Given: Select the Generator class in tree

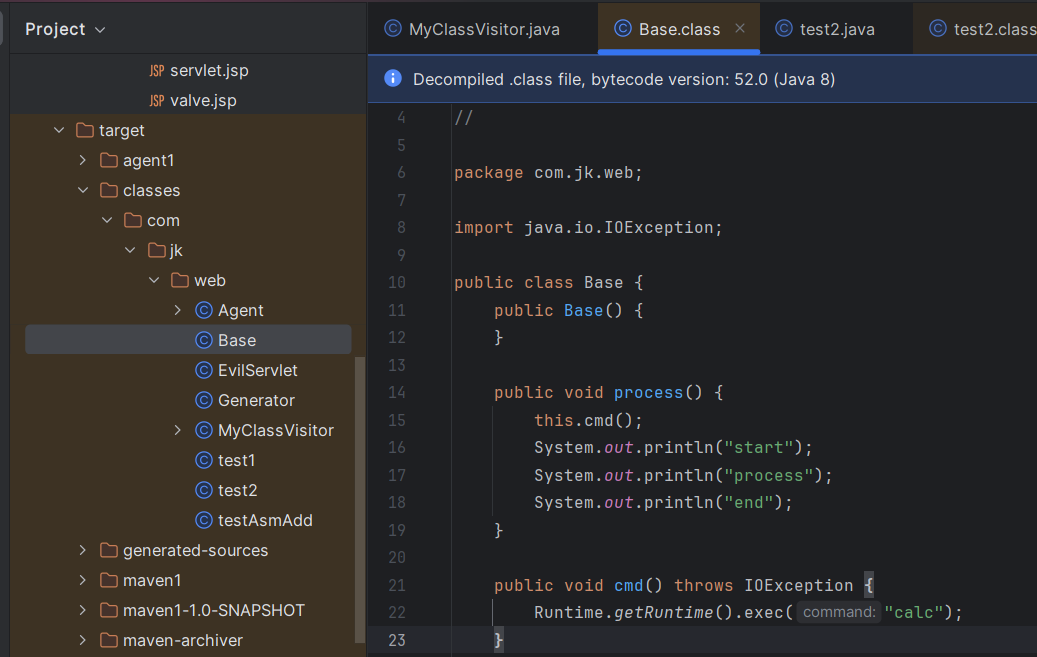Looking at the screenshot, I should pos(257,400).
